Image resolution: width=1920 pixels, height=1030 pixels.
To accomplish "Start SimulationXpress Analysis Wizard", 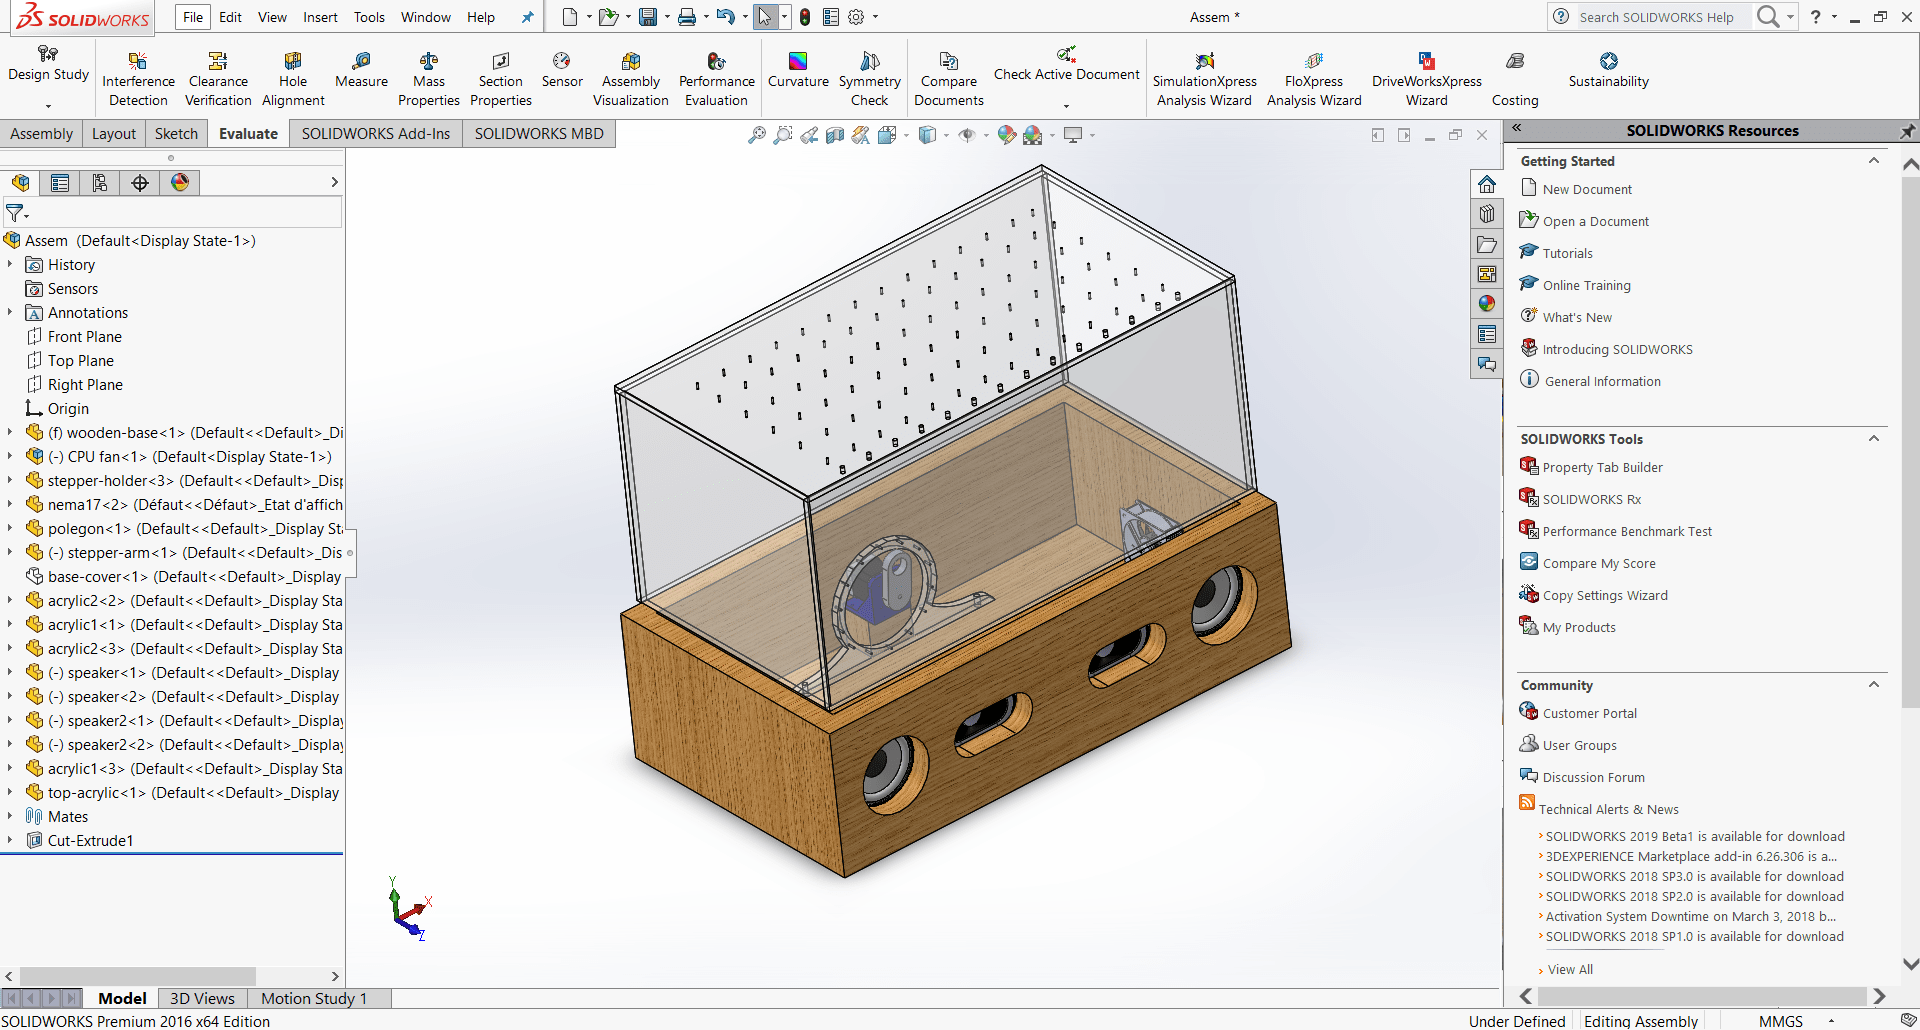I will click(1204, 79).
